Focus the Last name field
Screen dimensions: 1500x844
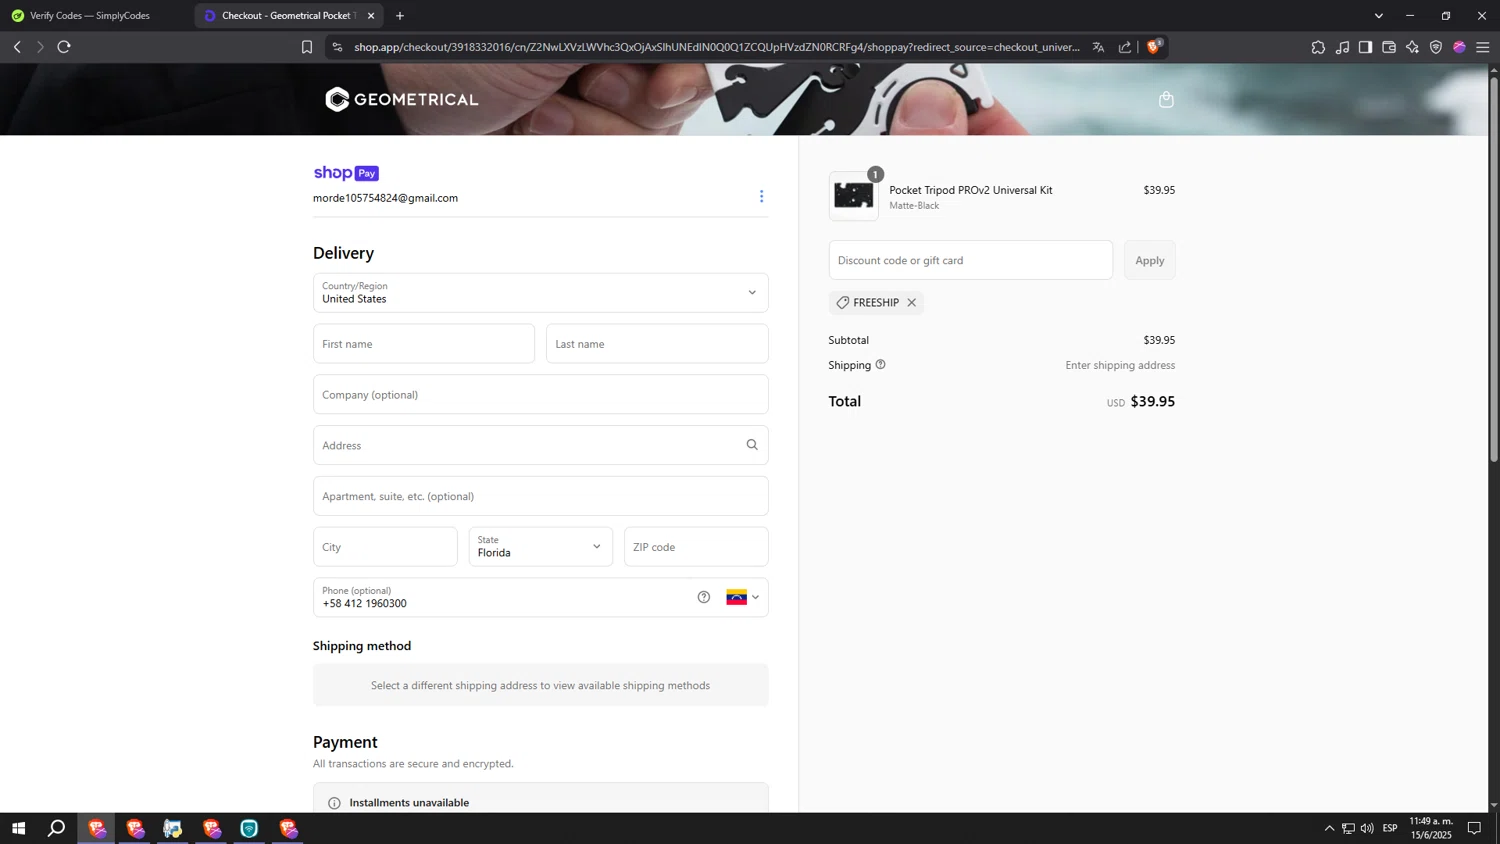(657, 344)
